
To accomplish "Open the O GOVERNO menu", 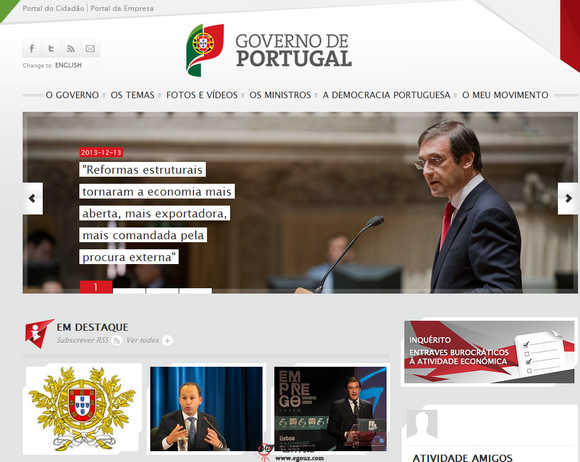I will click(x=72, y=95).
